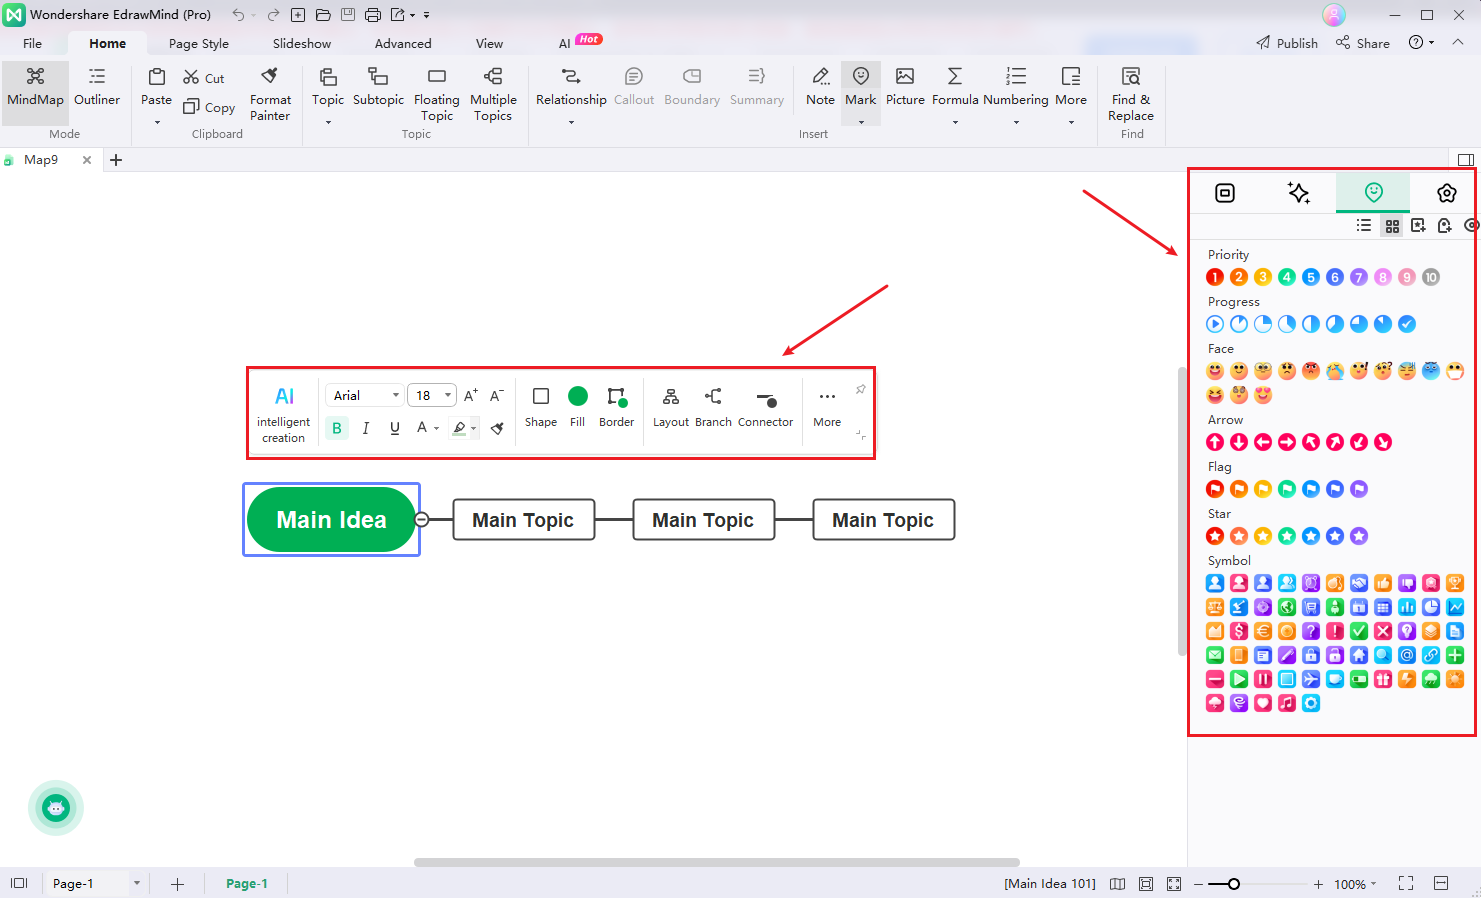The image size is (1481, 898).
Task: Toggle underline formatting
Action: click(x=395, y=428)
